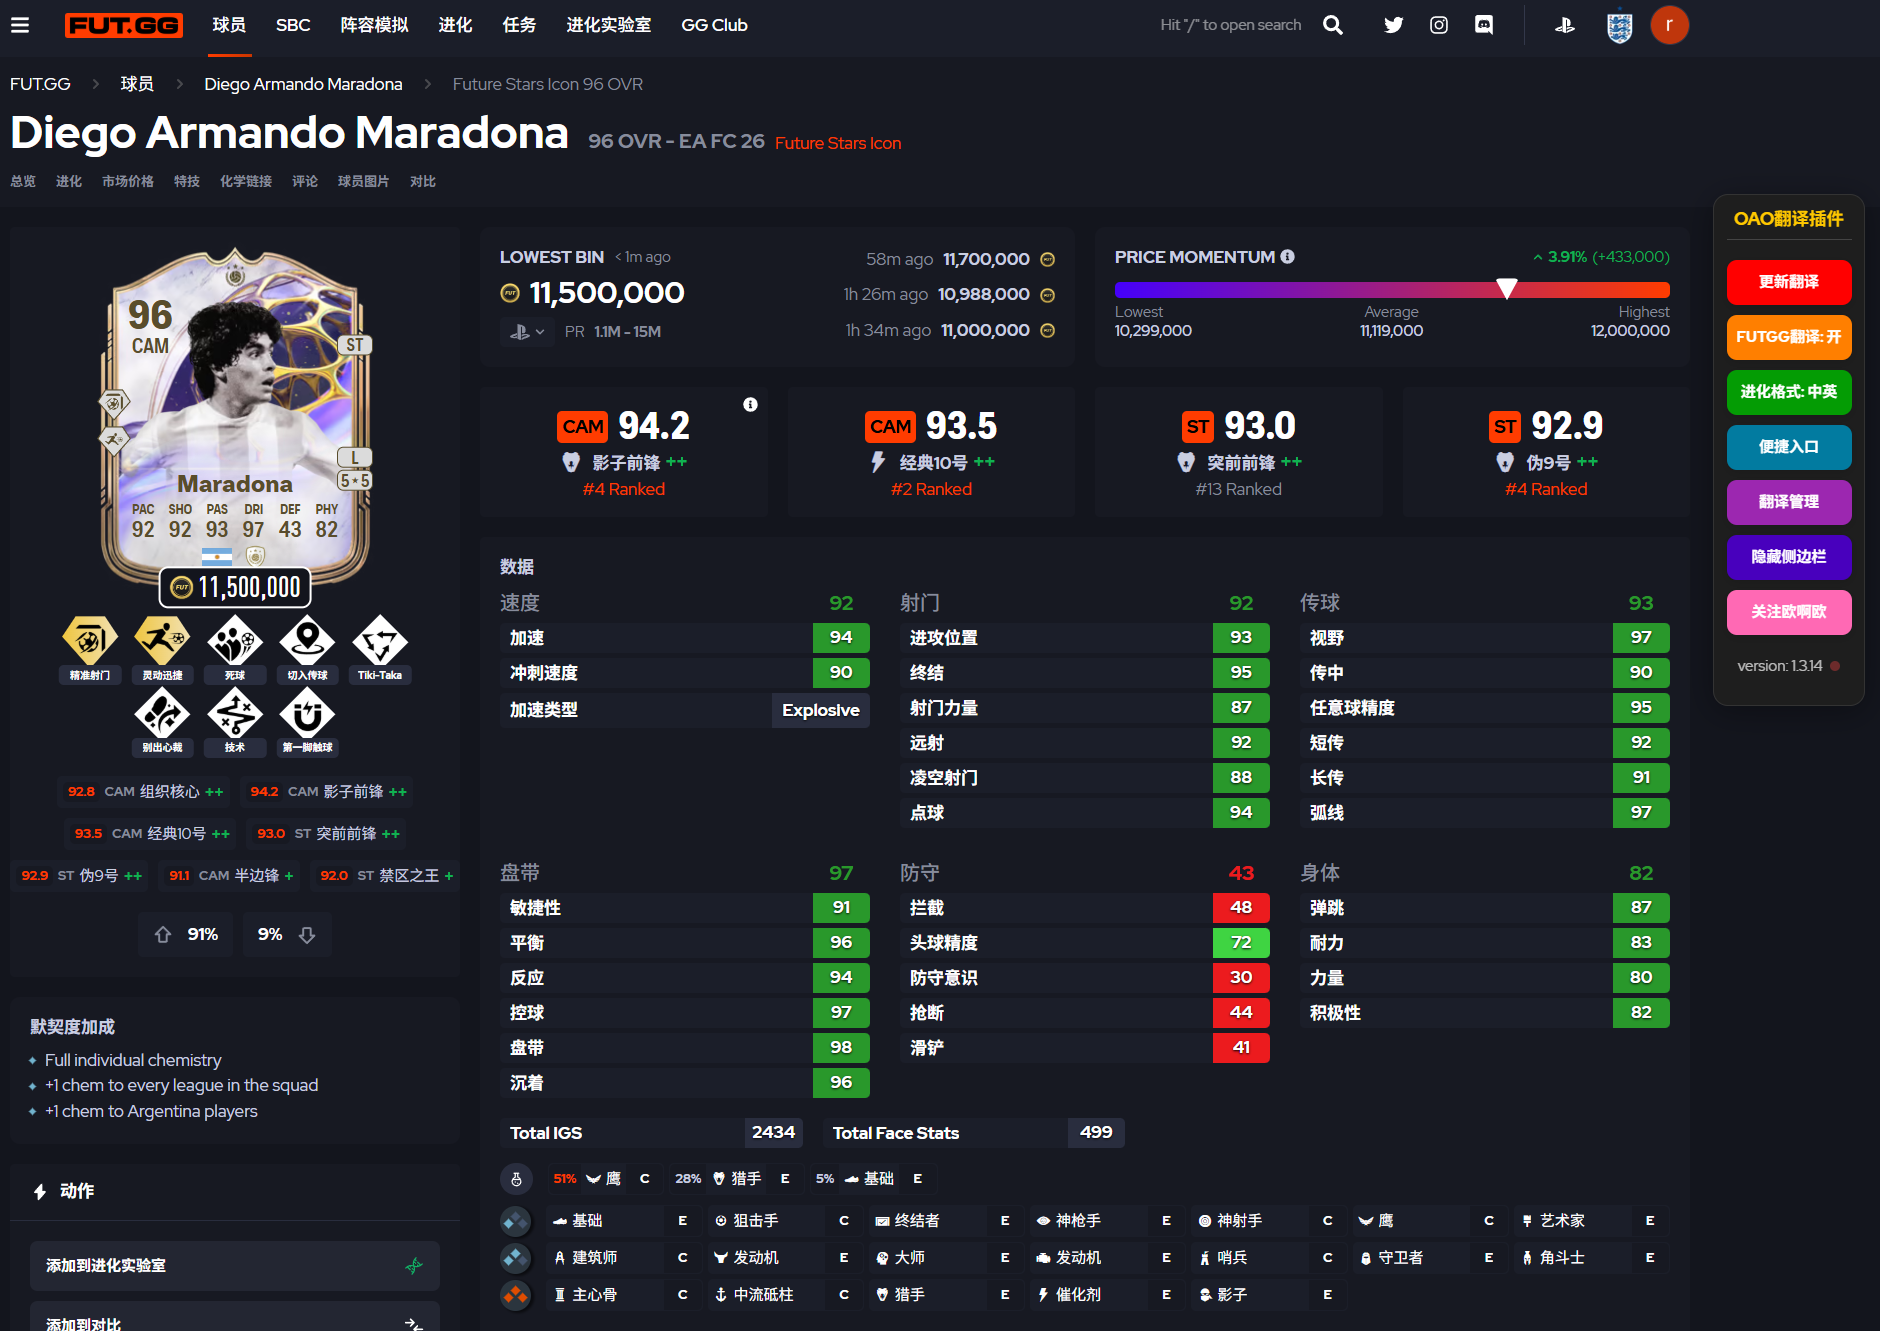Click the price momentum slider marker
1880x1331 pixels.
tap(1506, 289)
